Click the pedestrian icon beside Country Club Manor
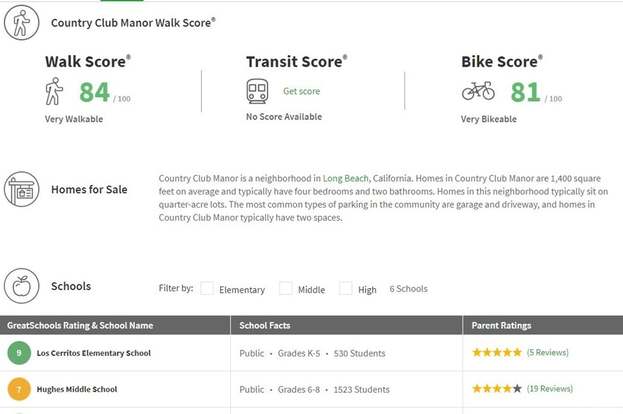The height and width of the screenshot is (414, 623). 21,23
